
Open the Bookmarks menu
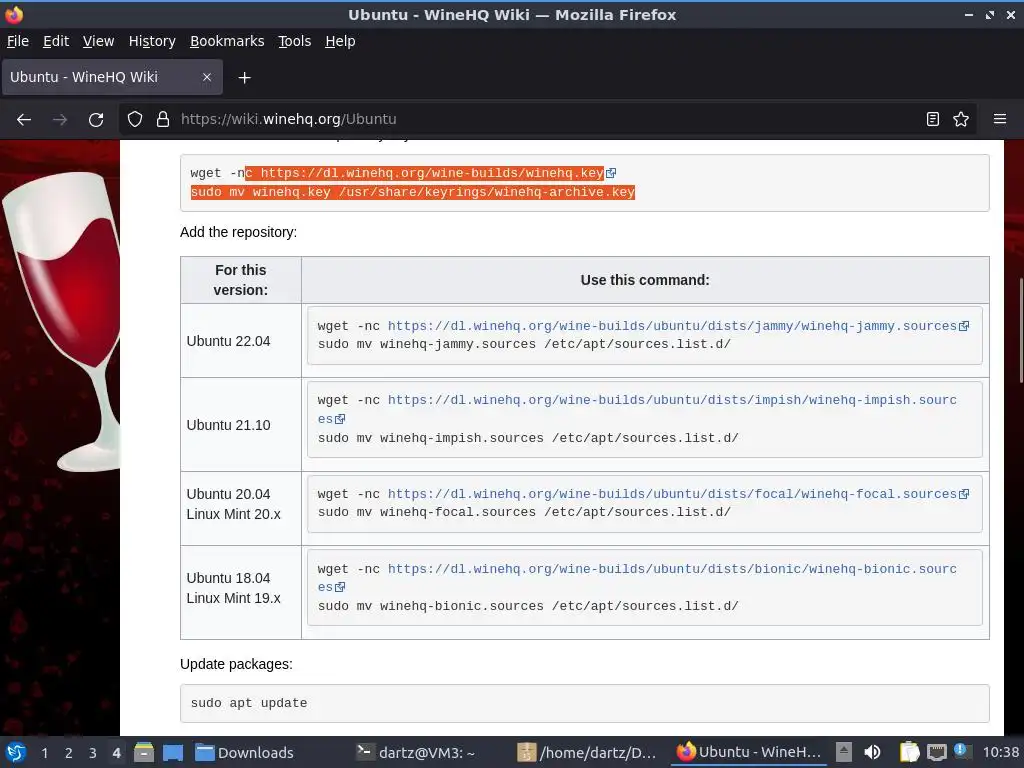pos(227,41)
